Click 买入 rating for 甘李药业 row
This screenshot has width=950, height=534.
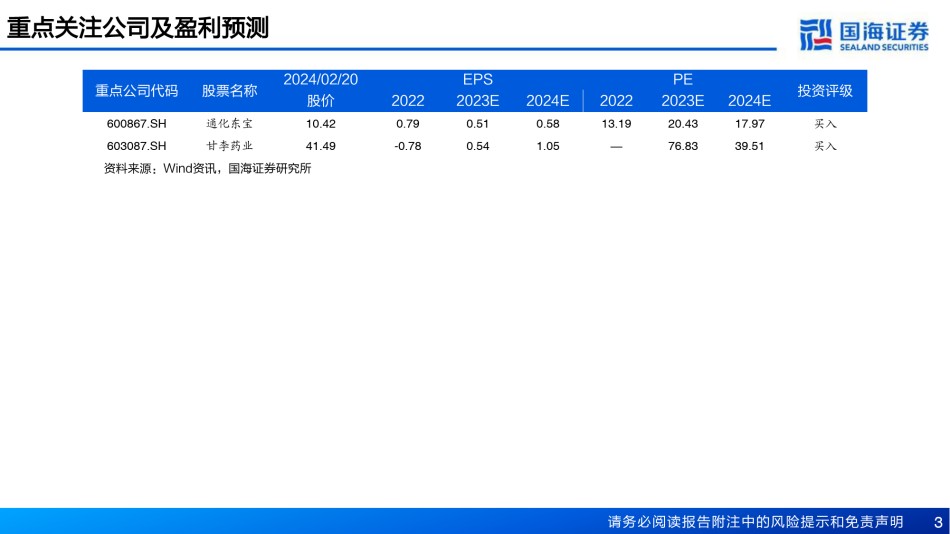(x=825, y=146)
